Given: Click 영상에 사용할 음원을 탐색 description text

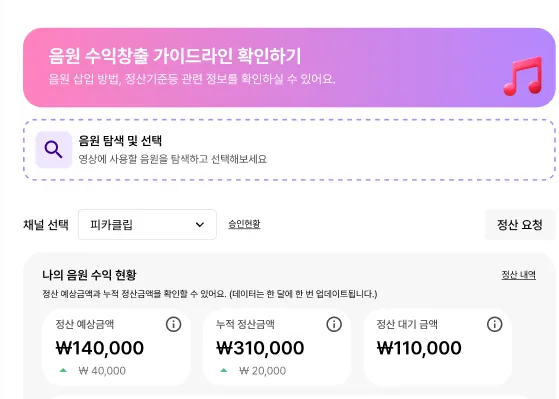Looking at the screenshot, I should coord(173,159).
